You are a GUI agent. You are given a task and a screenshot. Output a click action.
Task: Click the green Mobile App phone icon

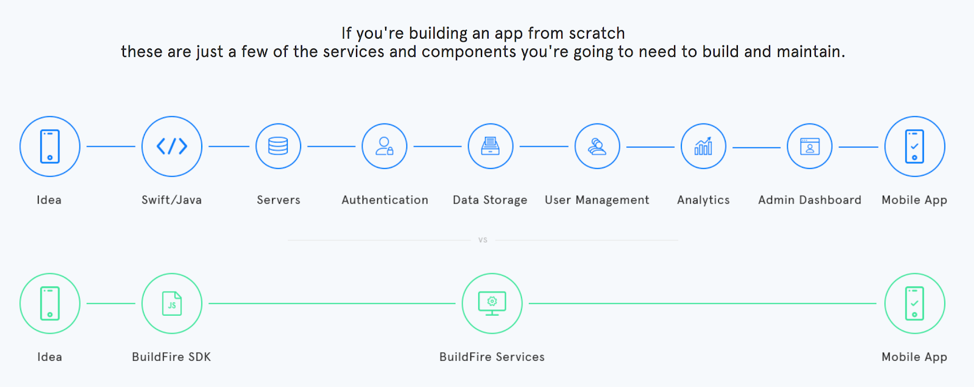pyautogui.click(x=914, y=303)
